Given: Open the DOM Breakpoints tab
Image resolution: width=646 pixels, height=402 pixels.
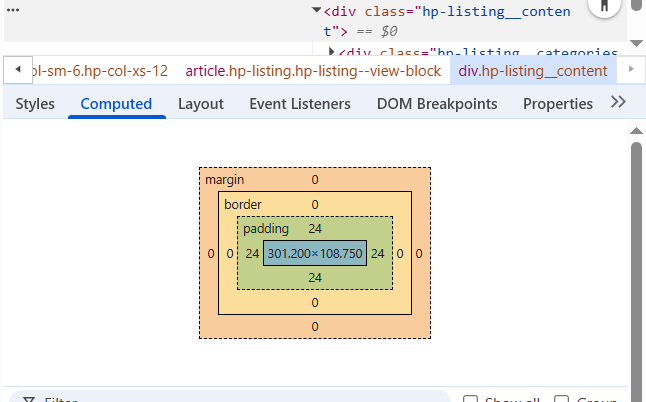Looking at the screenshot, I should click(x=436, y=104).
